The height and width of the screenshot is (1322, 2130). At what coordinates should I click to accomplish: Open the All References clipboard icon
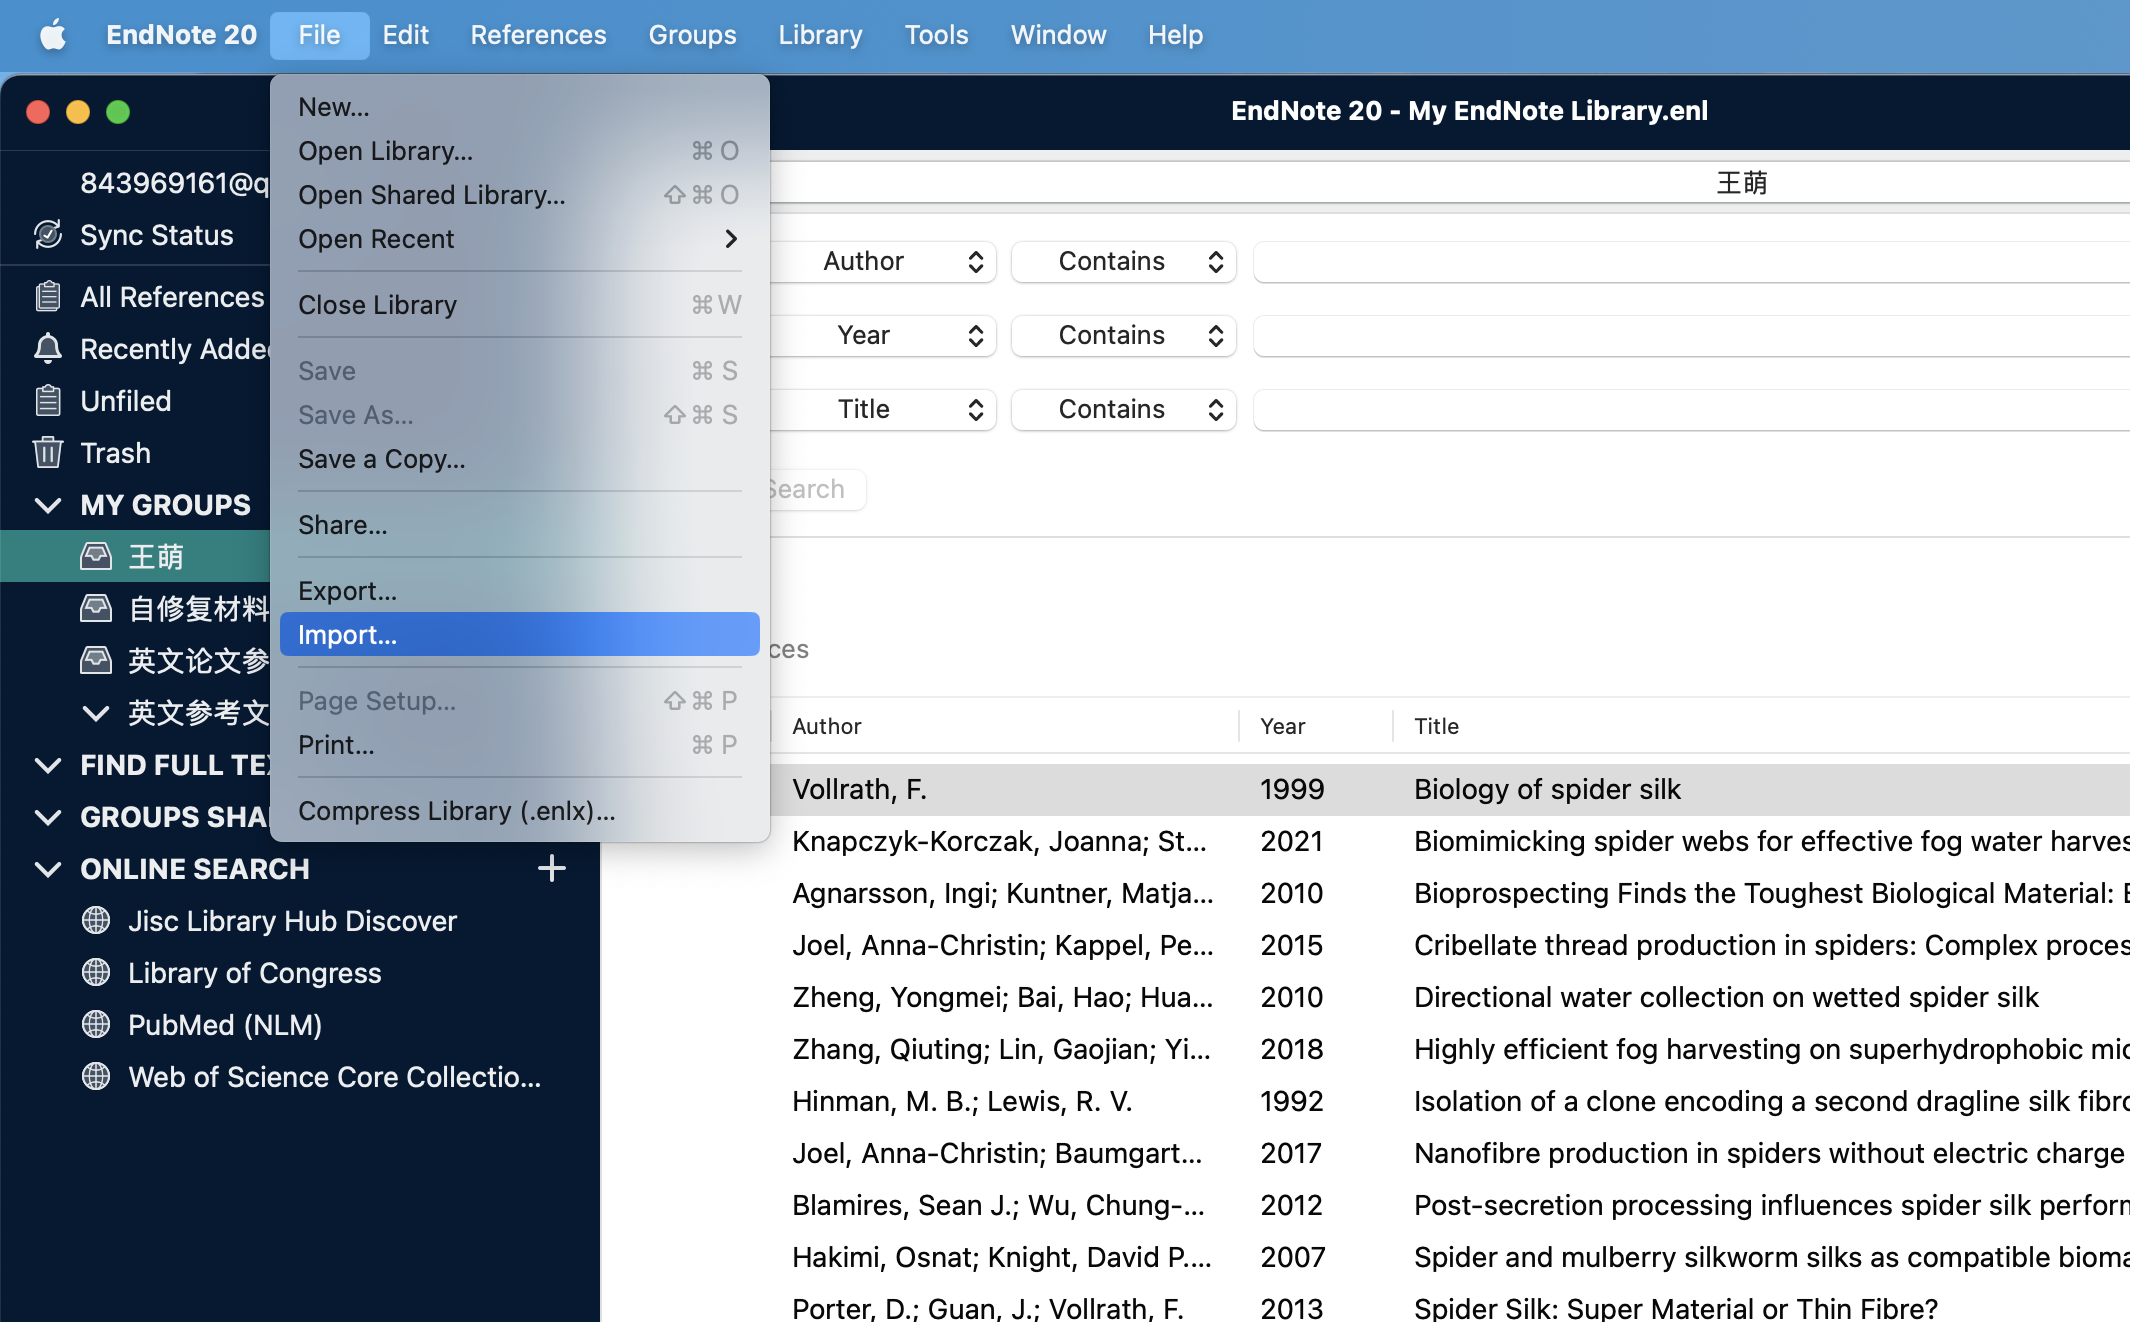click(47, 296)
